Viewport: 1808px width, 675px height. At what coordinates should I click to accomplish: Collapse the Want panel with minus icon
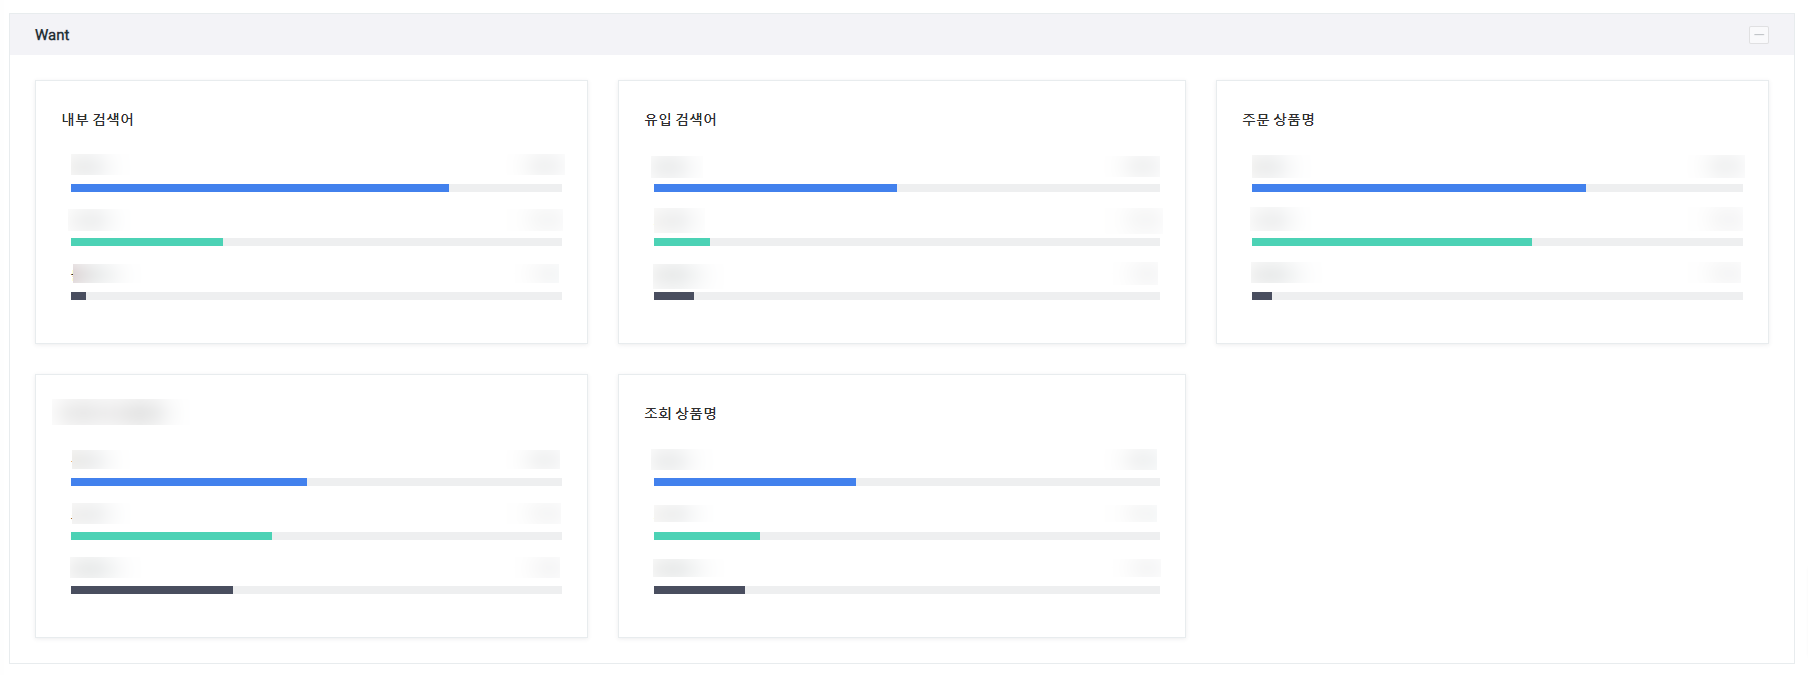[1758, 35]
